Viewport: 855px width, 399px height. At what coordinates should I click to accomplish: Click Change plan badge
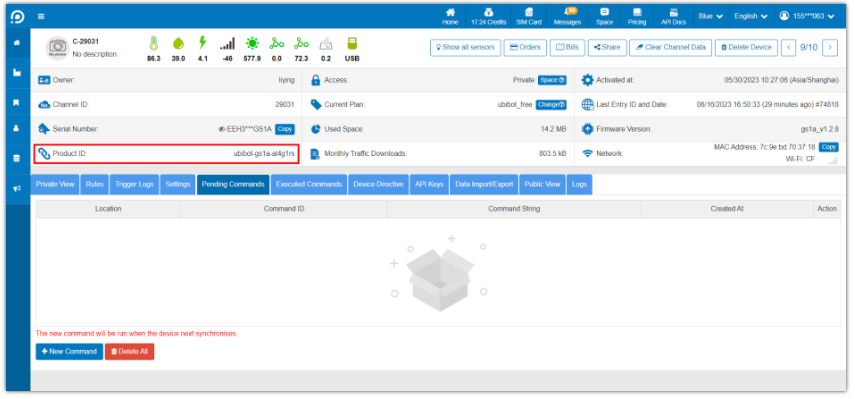point(551,105)
